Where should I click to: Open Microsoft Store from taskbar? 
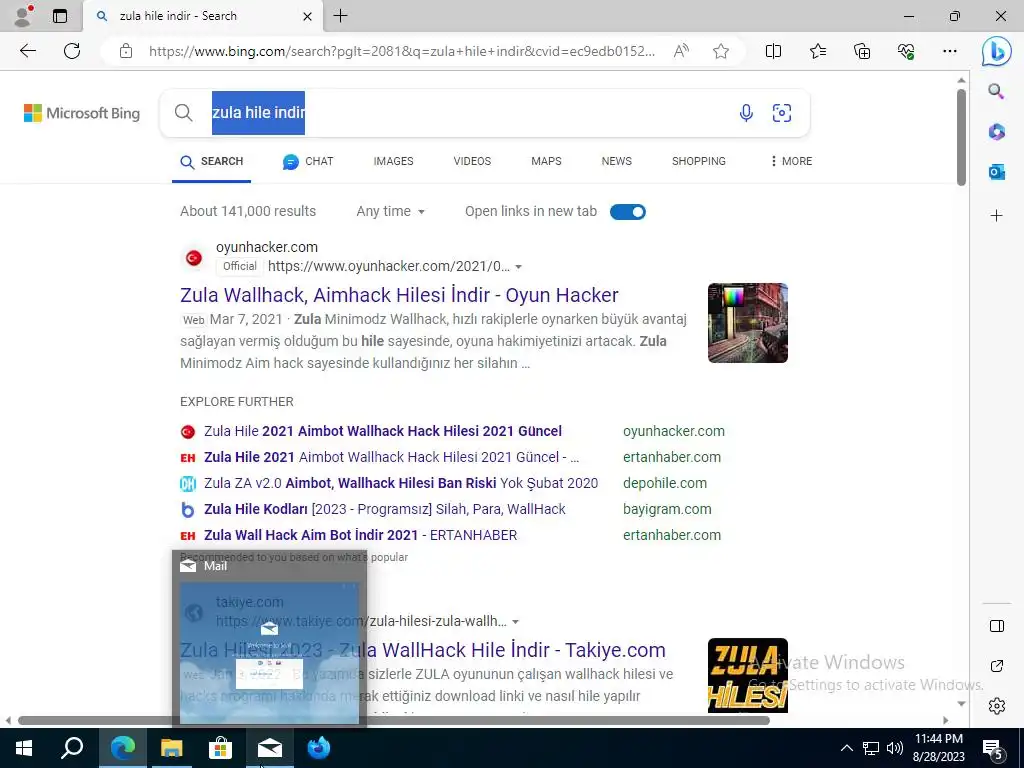(x=220, y=748)
